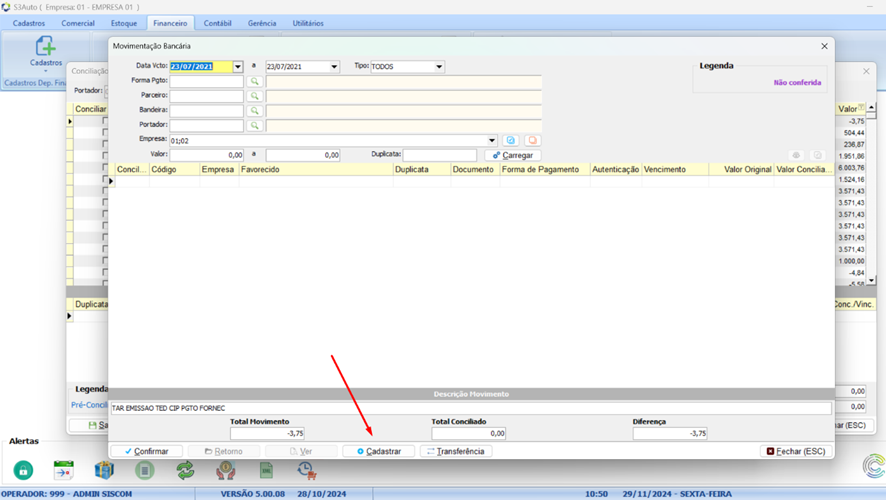Open the green padlock alert icon
Viewport: 886px width, 500px height.
(23, 470)
